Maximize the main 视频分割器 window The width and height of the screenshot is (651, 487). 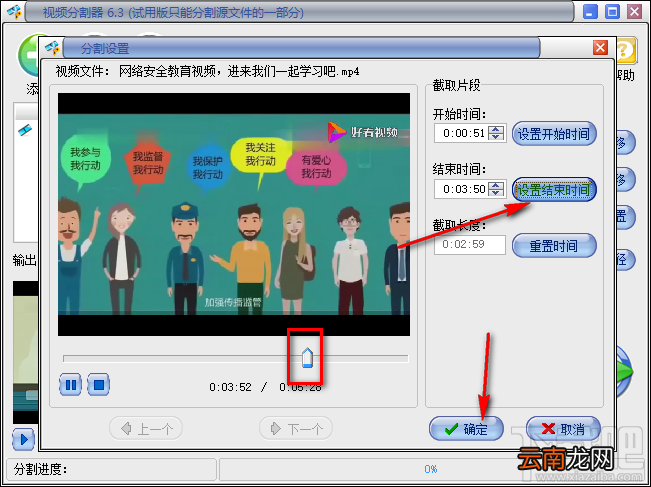[612, 11]
